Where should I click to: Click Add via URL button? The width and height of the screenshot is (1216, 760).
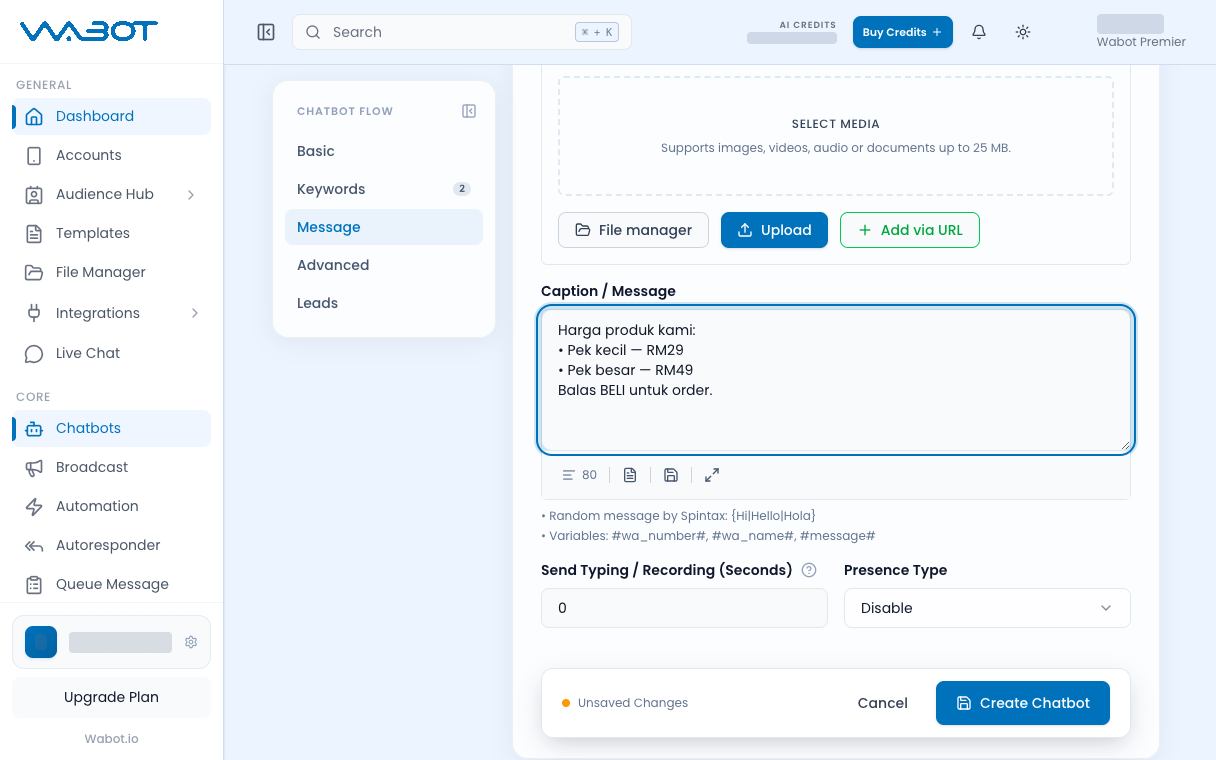[x=910, y=230]
